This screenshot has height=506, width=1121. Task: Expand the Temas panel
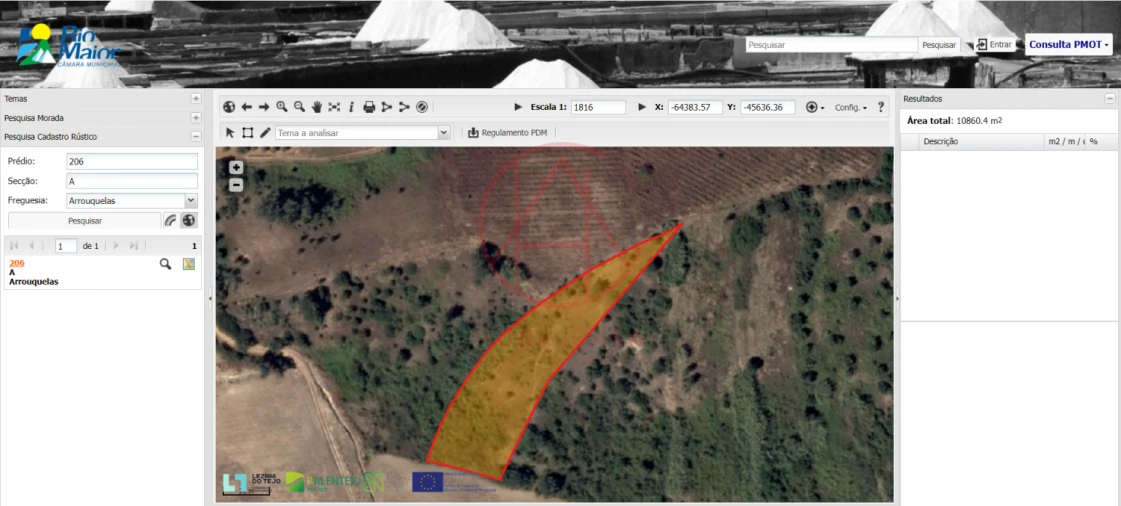pos(196,99)
